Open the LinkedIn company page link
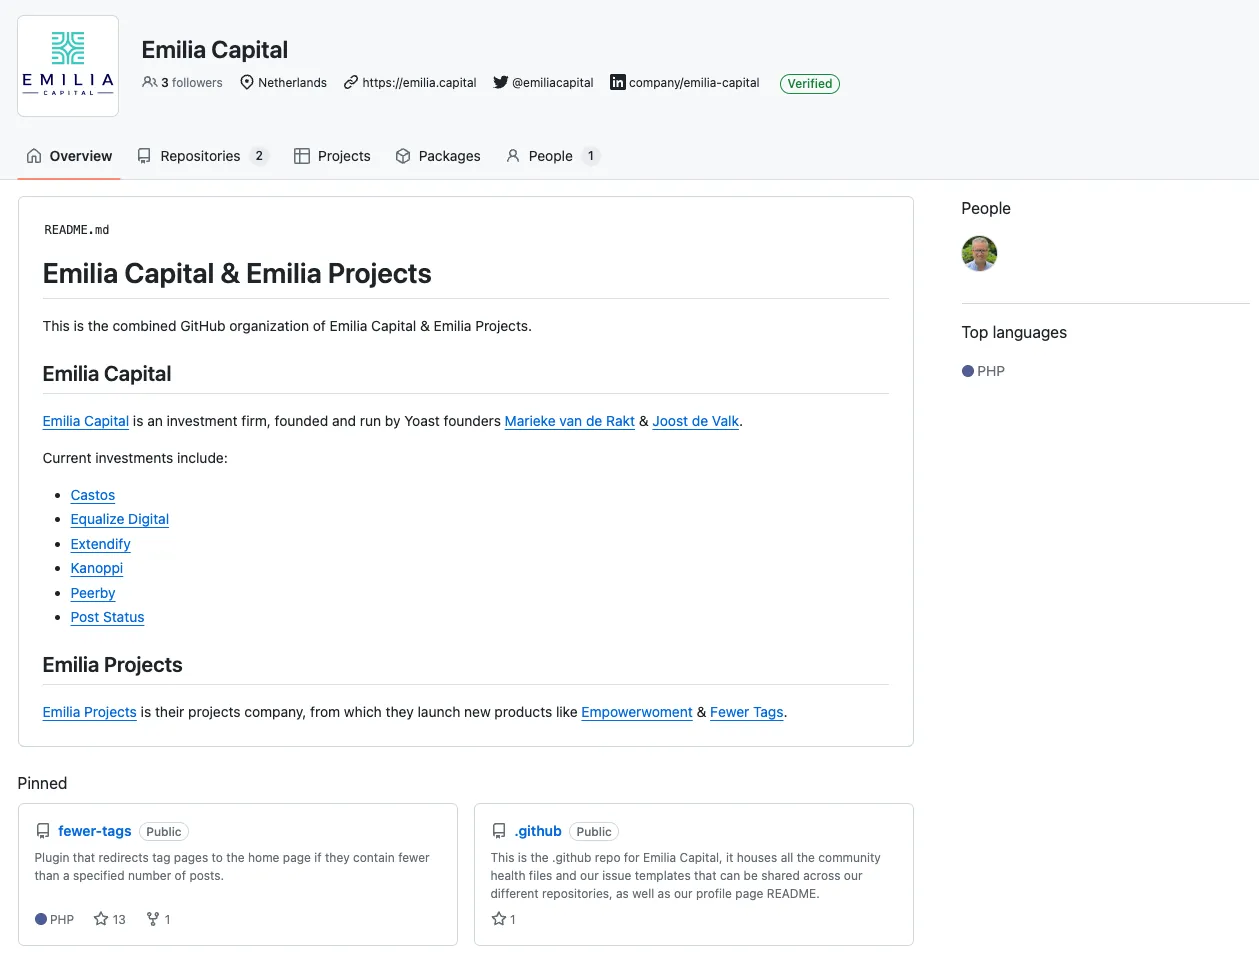1259x960 pixels. click(x=694, y=83)
